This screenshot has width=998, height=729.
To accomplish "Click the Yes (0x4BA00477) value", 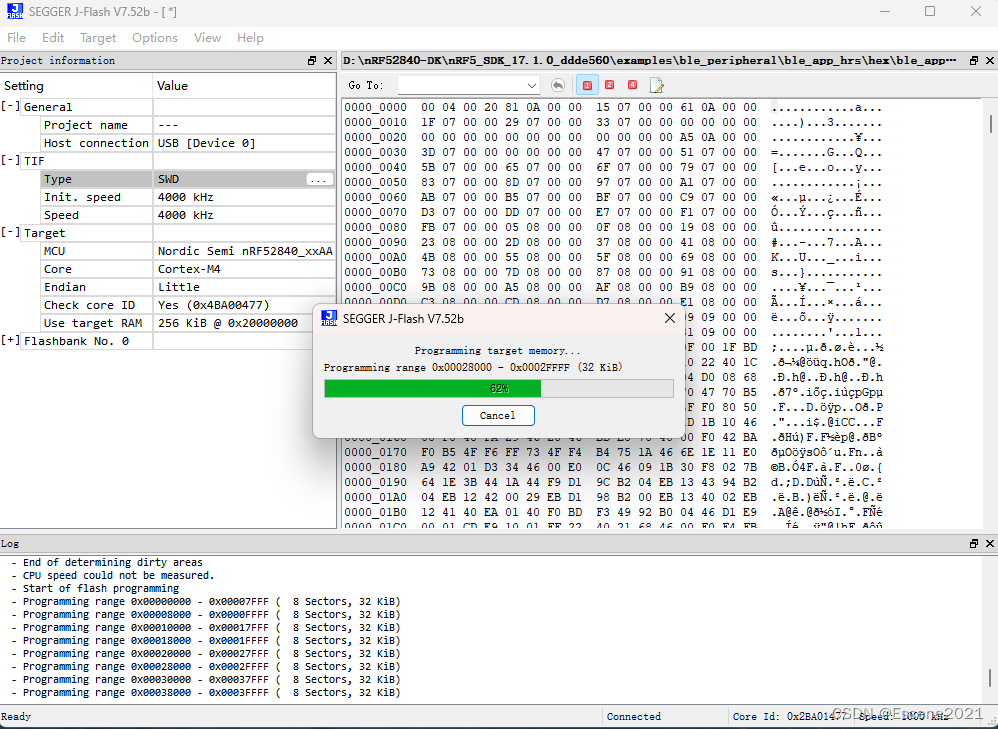I will pyautogui.click(x=214, y=305).
